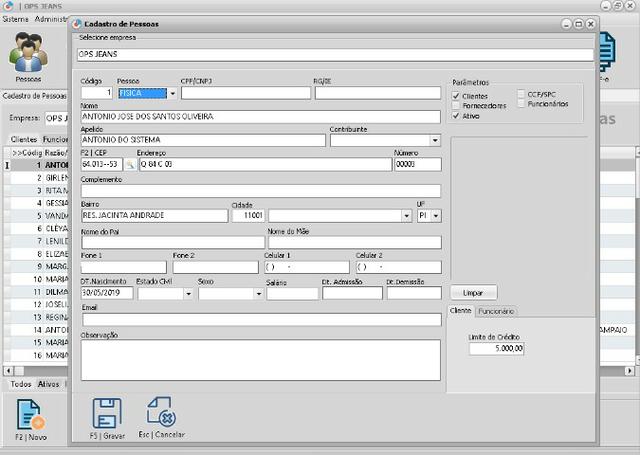640x455 pixels.
Task: Select the Clientes tab in main window
Action: tap(24, 140)
